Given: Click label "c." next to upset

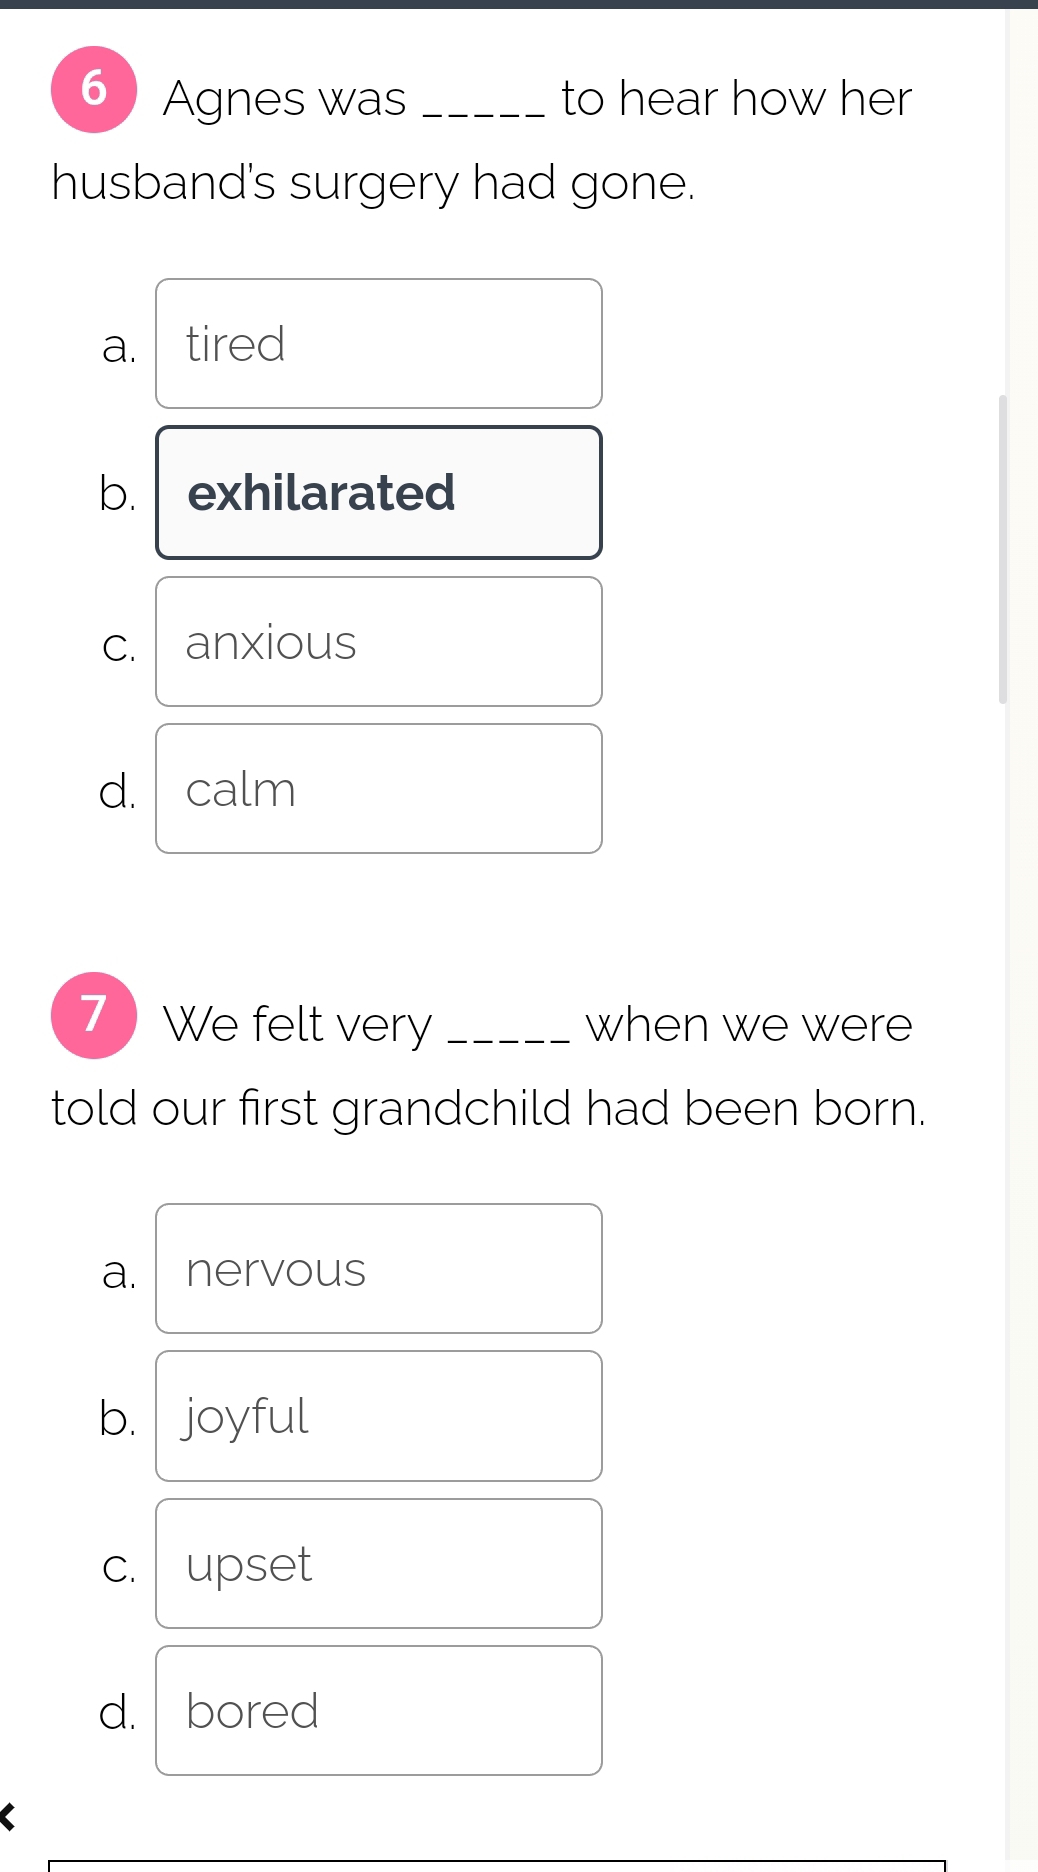Looking at the screenshot, I should [117, 1568].
